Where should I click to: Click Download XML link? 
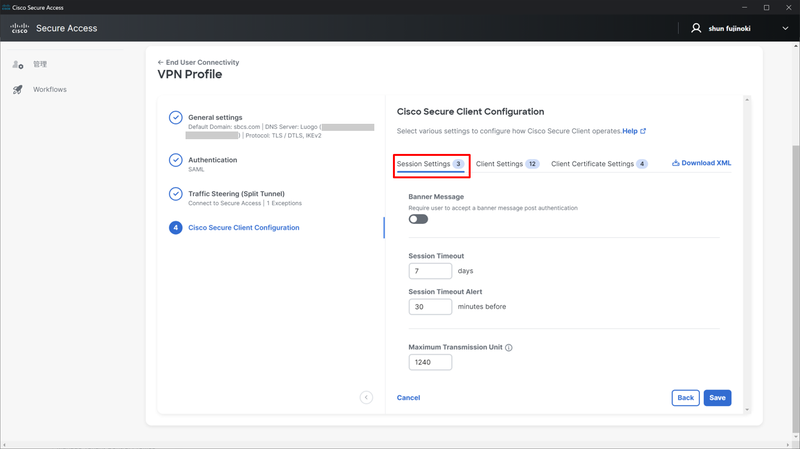702,163
